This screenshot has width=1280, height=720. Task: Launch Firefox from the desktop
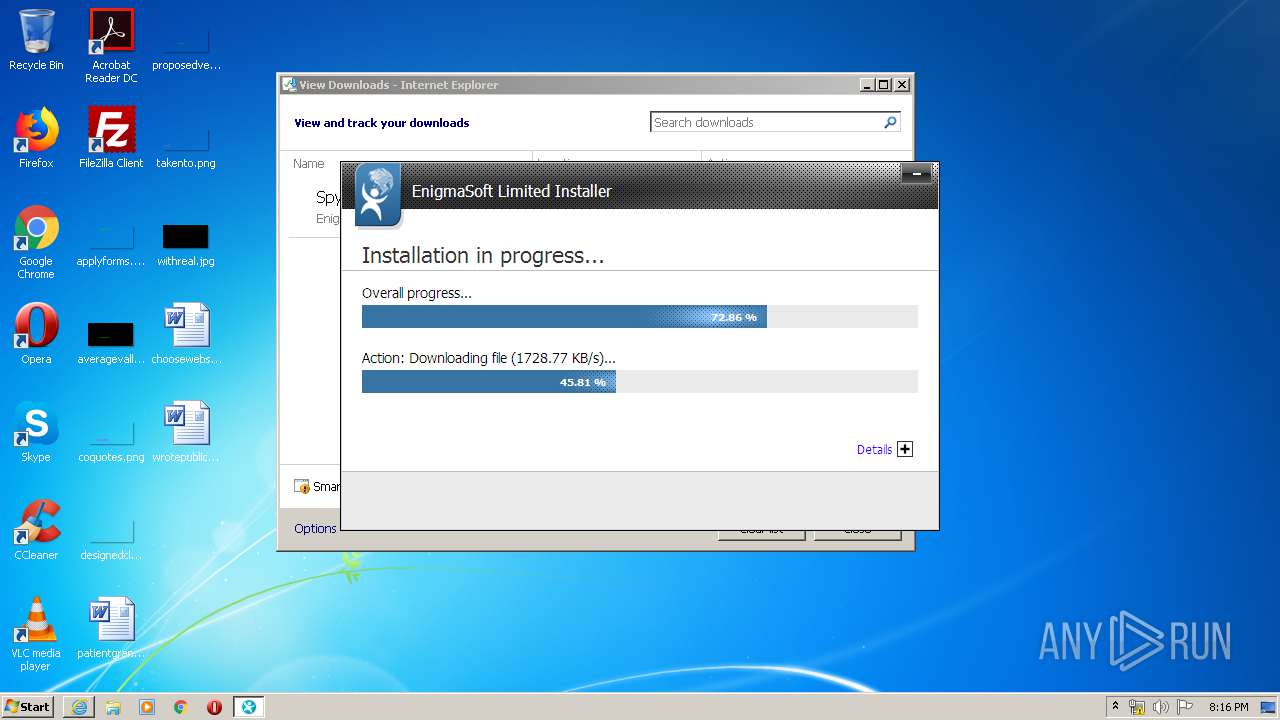tap(36, 138)
